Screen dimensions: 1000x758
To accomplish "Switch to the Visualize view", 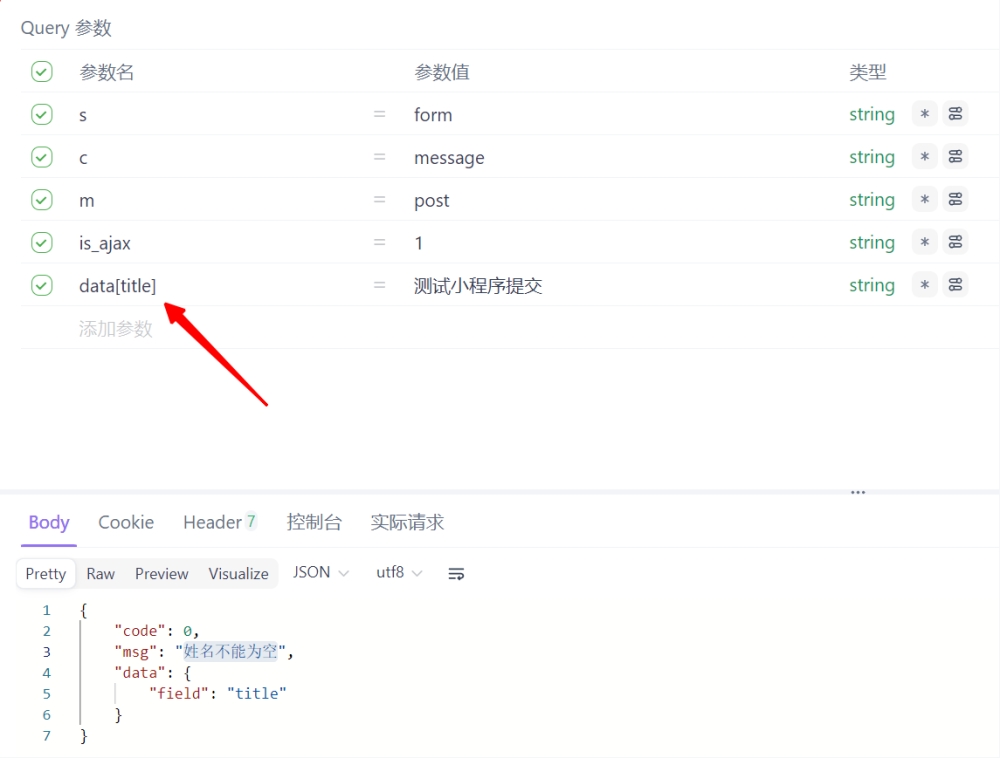I will (x=238, y=574).
